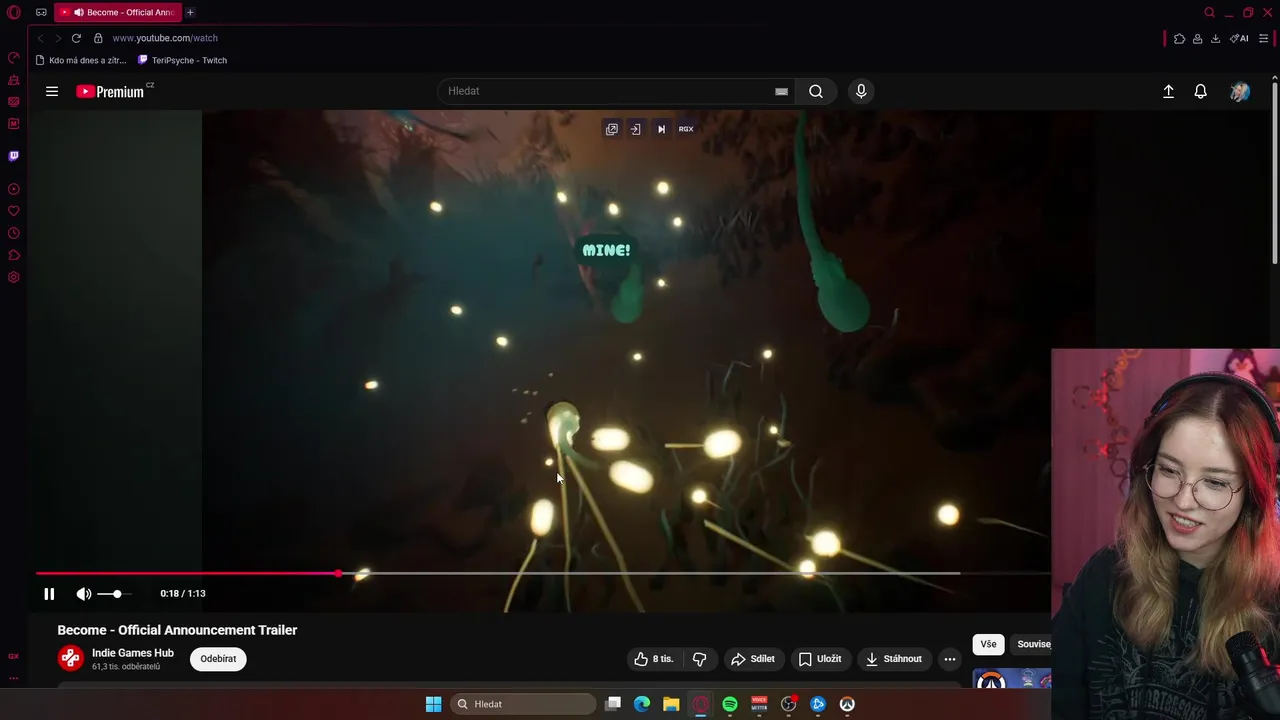Open on-screen keyboard in search box
The height and width of the screenshot is (720, 1280).
coord(781,91)
